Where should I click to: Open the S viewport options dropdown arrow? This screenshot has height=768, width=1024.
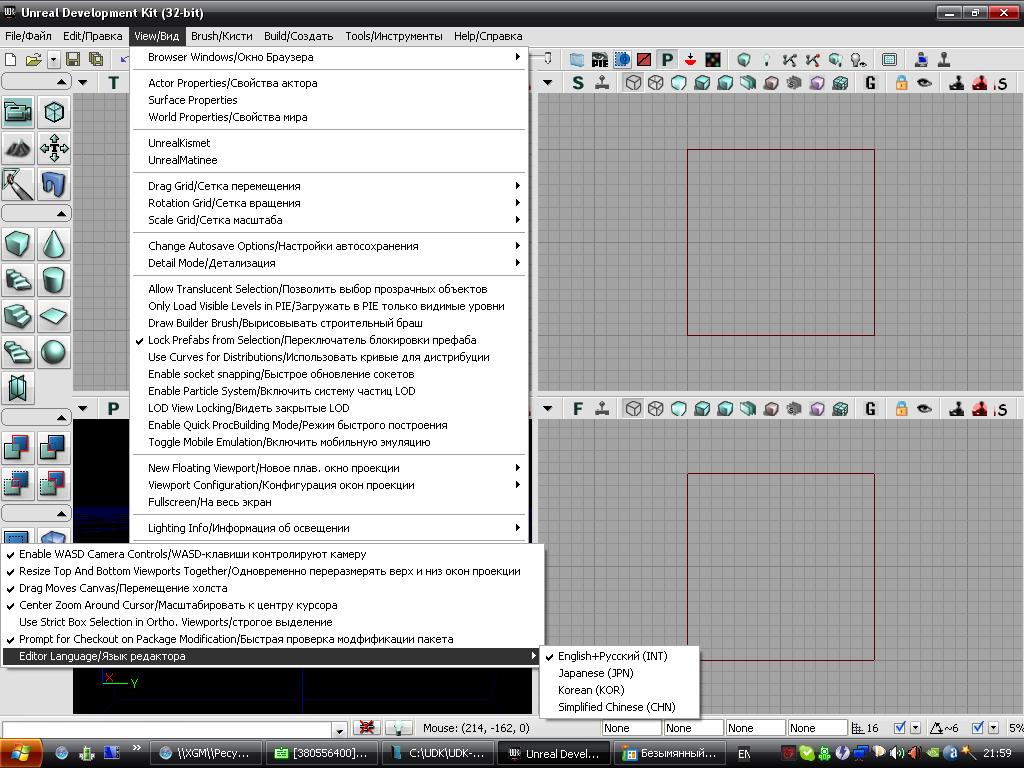pyautogui.click(x=548, y=82)
